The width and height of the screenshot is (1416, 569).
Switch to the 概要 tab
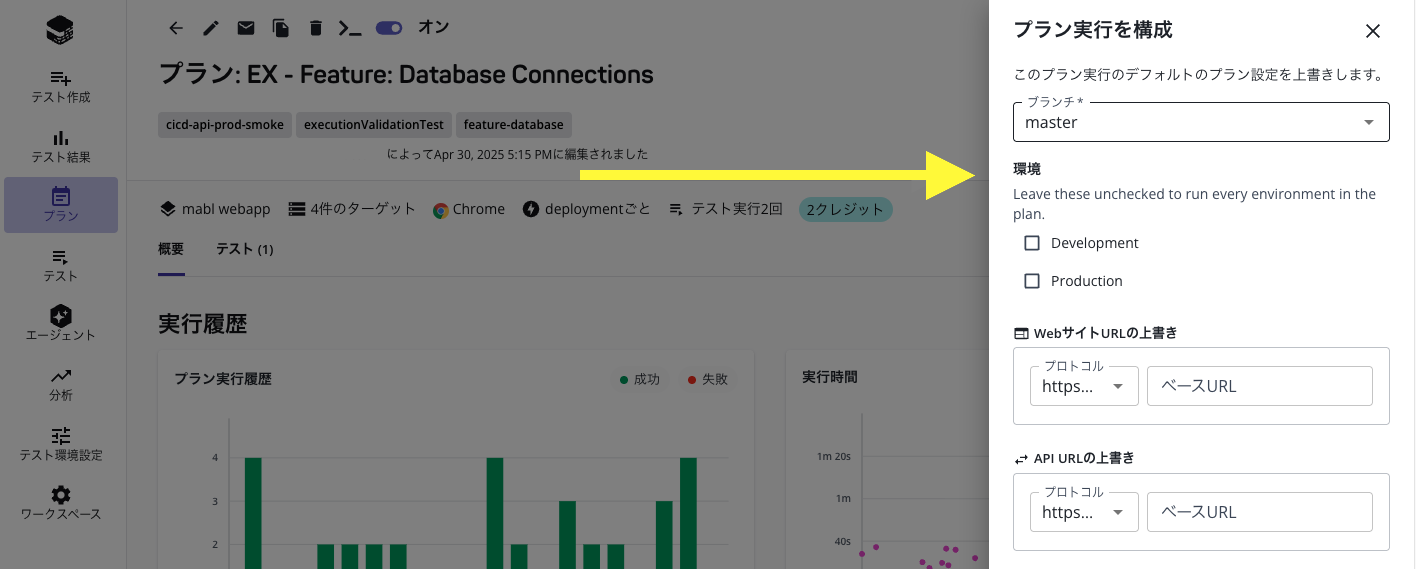coord(171,249)
